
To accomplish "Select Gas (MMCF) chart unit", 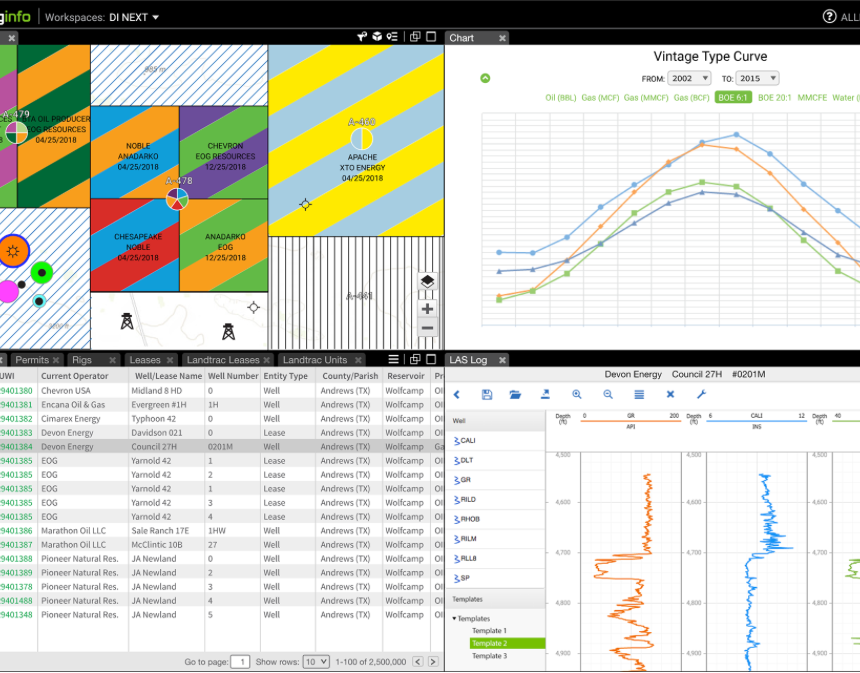I will point(646,98).
